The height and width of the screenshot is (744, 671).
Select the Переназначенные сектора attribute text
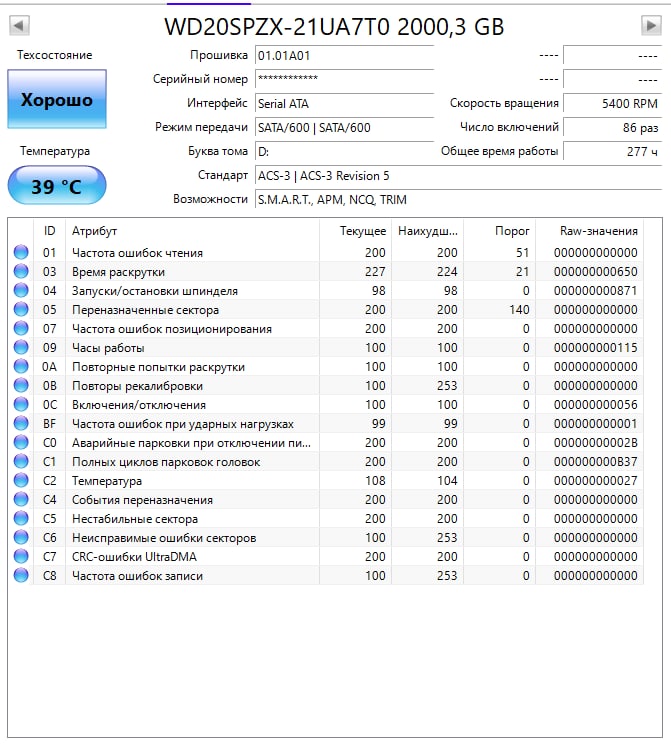click(145, 310)
